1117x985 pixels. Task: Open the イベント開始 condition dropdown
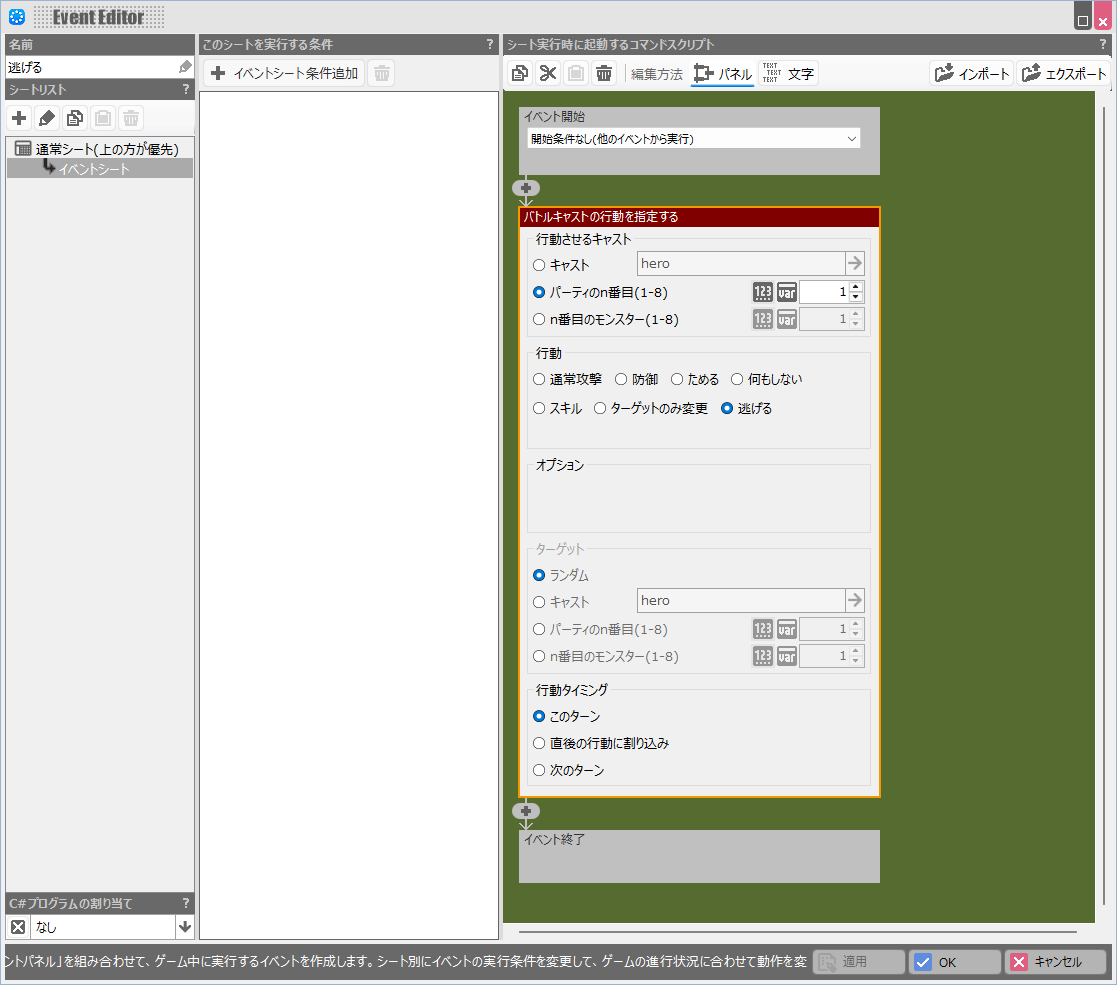coord(692,139)
